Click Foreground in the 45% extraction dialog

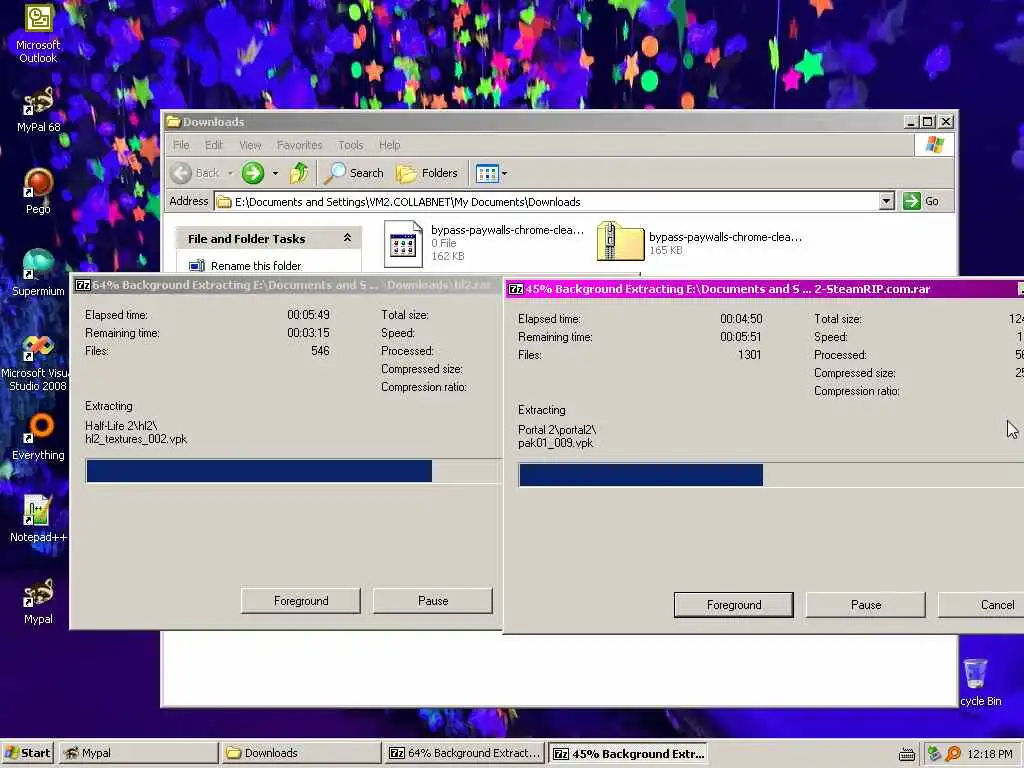pyautogui.click(x=733, y=605)
